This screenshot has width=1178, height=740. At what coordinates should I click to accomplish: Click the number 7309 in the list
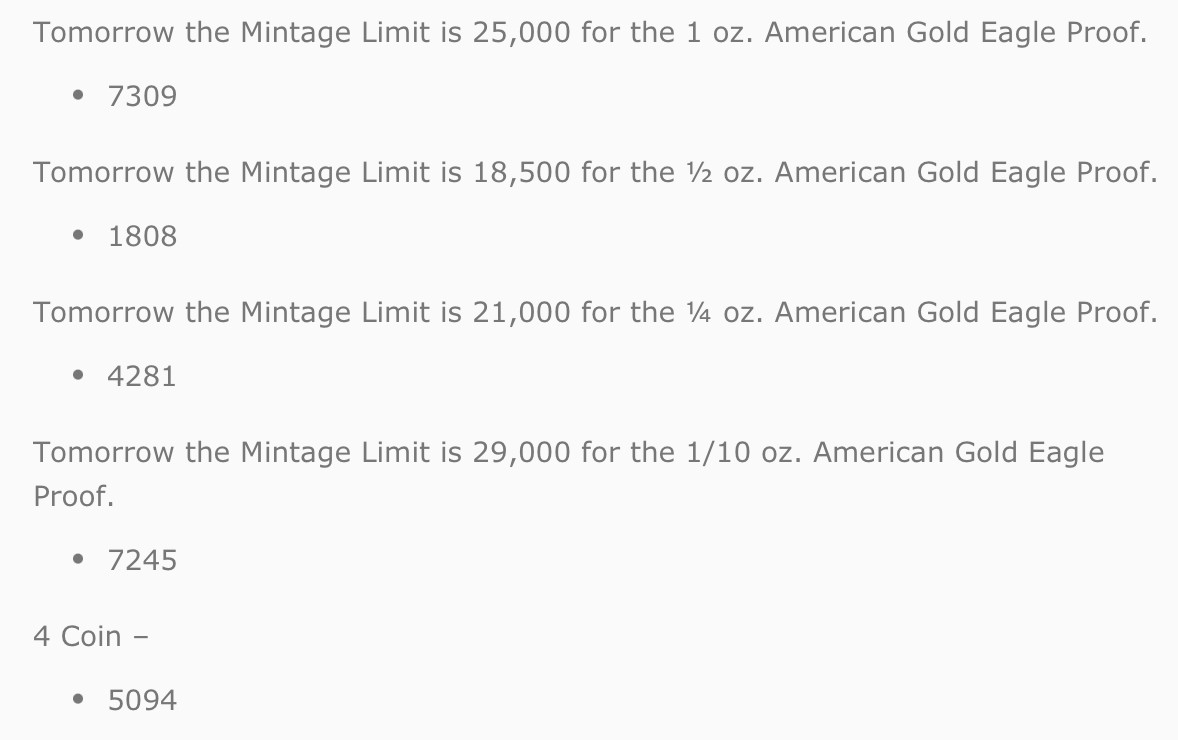coord(142,97)
